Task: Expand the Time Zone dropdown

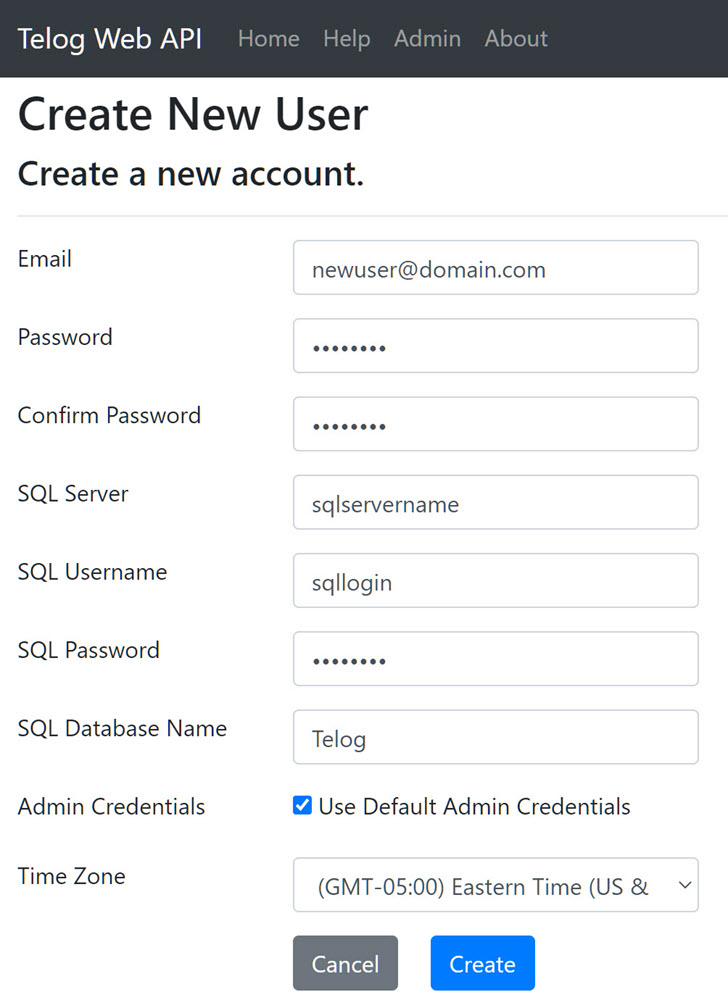Action: pos(495,885)
